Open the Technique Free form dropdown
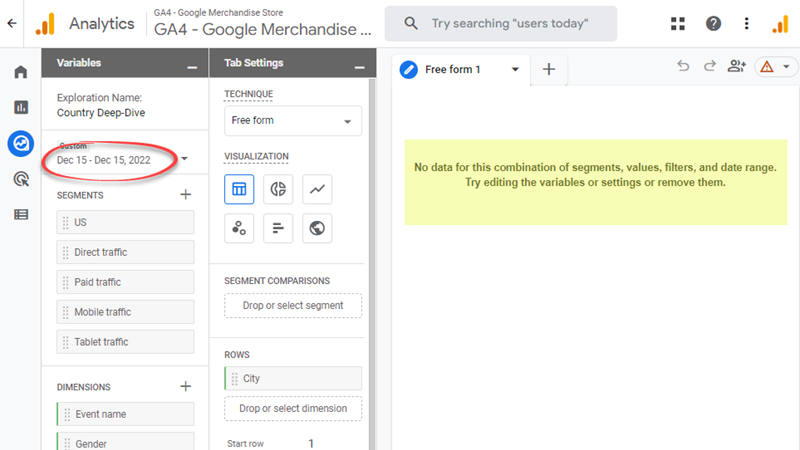Viewport: 800px width, 450px height. click(x=293, y=121)
